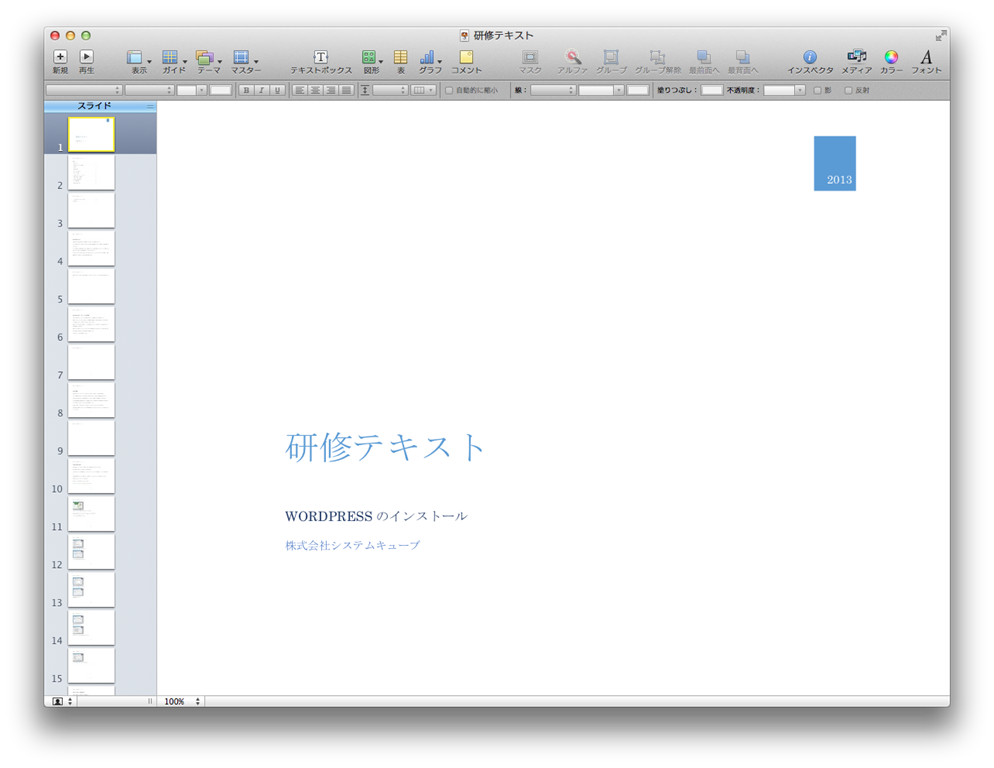Click the 研修テキスト document proxy icon in title bar
The image size is (994, 768).
(465, 36)
